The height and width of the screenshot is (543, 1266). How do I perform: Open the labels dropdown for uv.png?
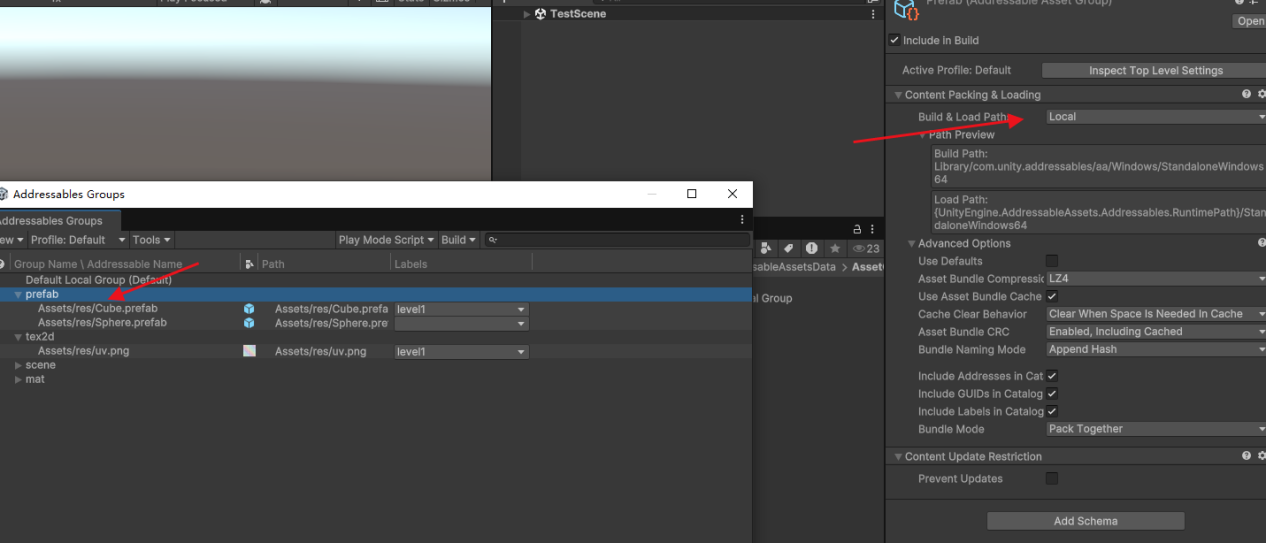461,352
